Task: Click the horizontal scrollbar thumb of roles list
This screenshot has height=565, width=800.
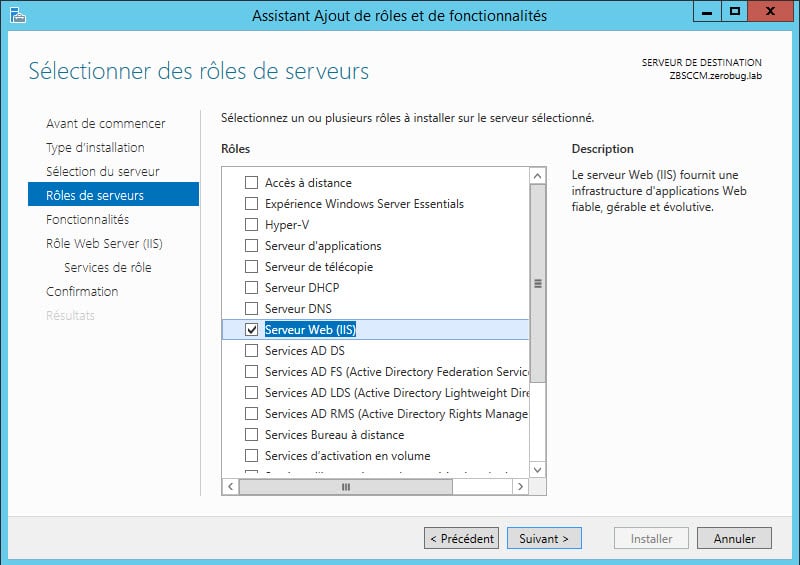Action: pos(345,486)
